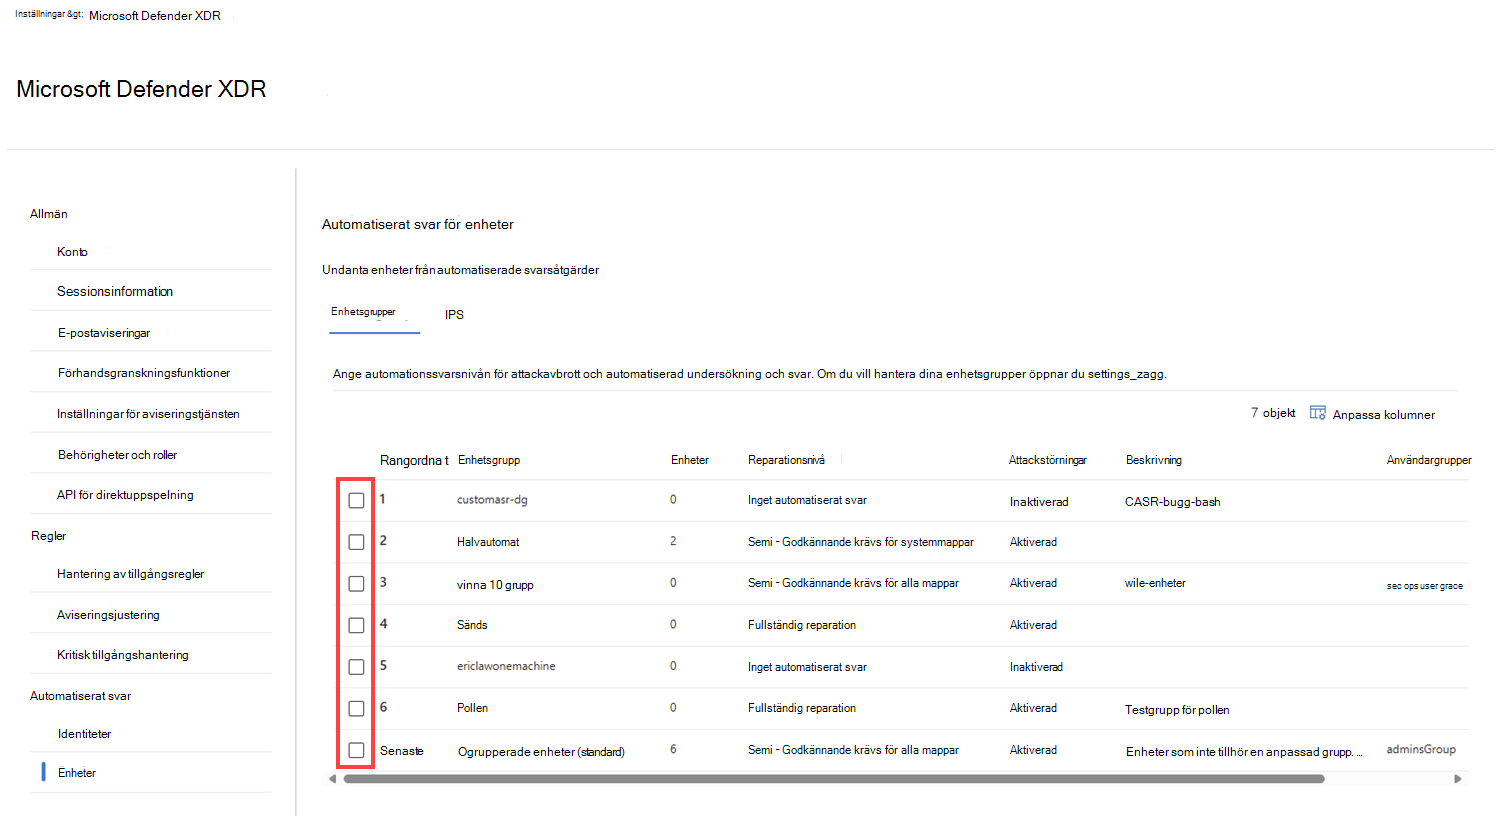This screenshot has width=1501, height=820.
Task: Open API för direktuppspelning page
Action: (125, 495)
